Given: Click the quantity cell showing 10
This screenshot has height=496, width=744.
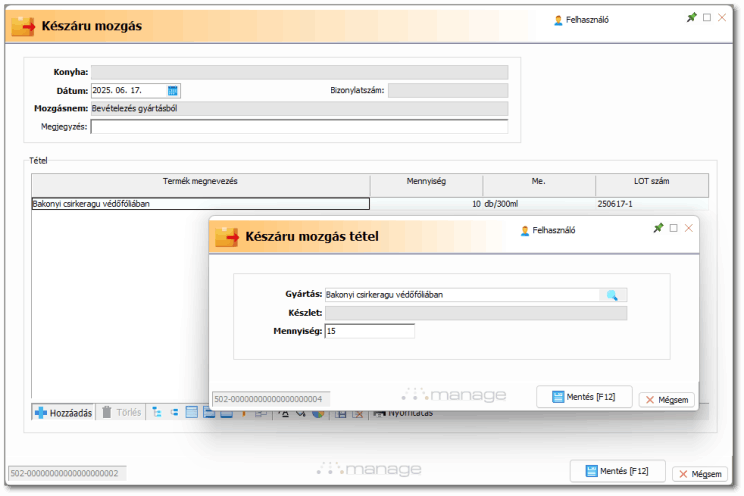Looking at the screenshot, I should [427, 204].
